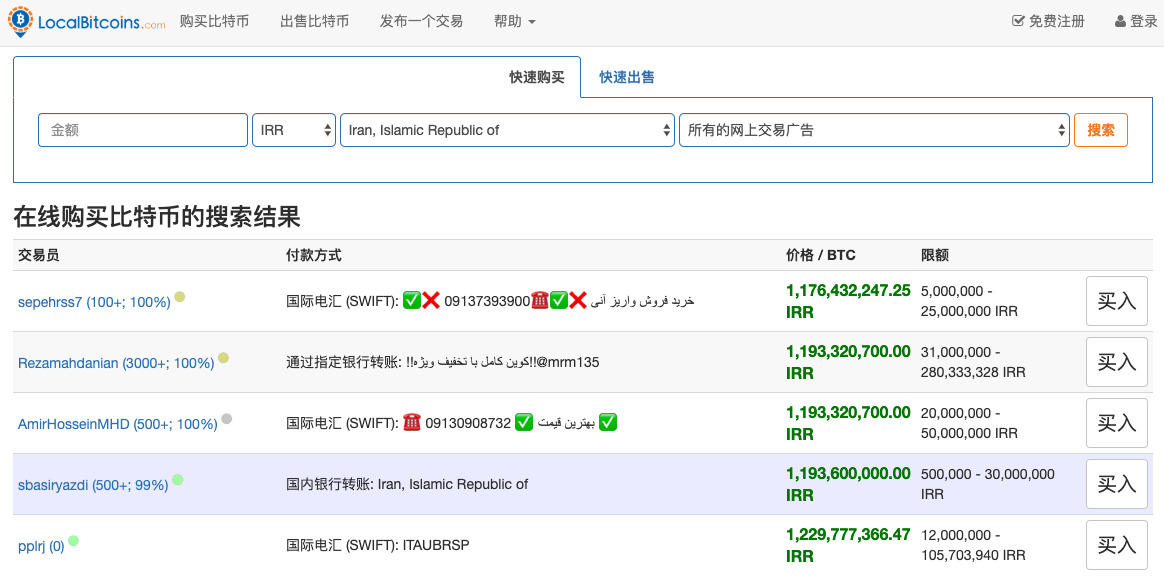Open the IRR currency dropdown
Screen dimensions: 1164x583
pos(294,130)
